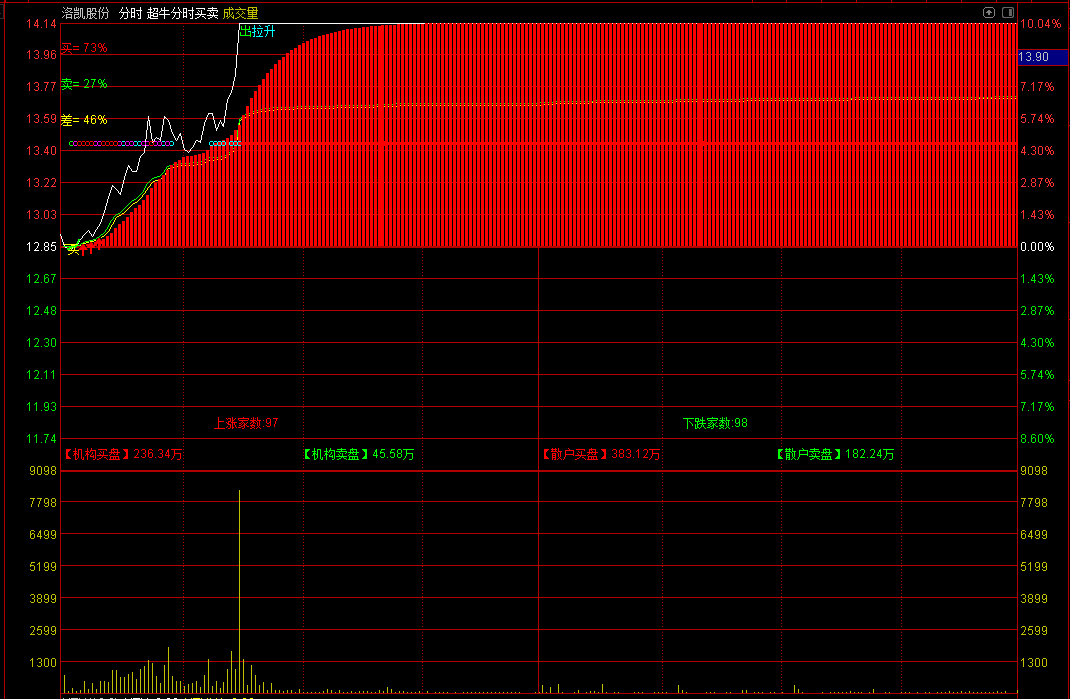This screenshot has height=699, width=1070.
Task: Click 【散户卖盘】182.24万 value
Action: pyautogui.click(x=835, y=454)
